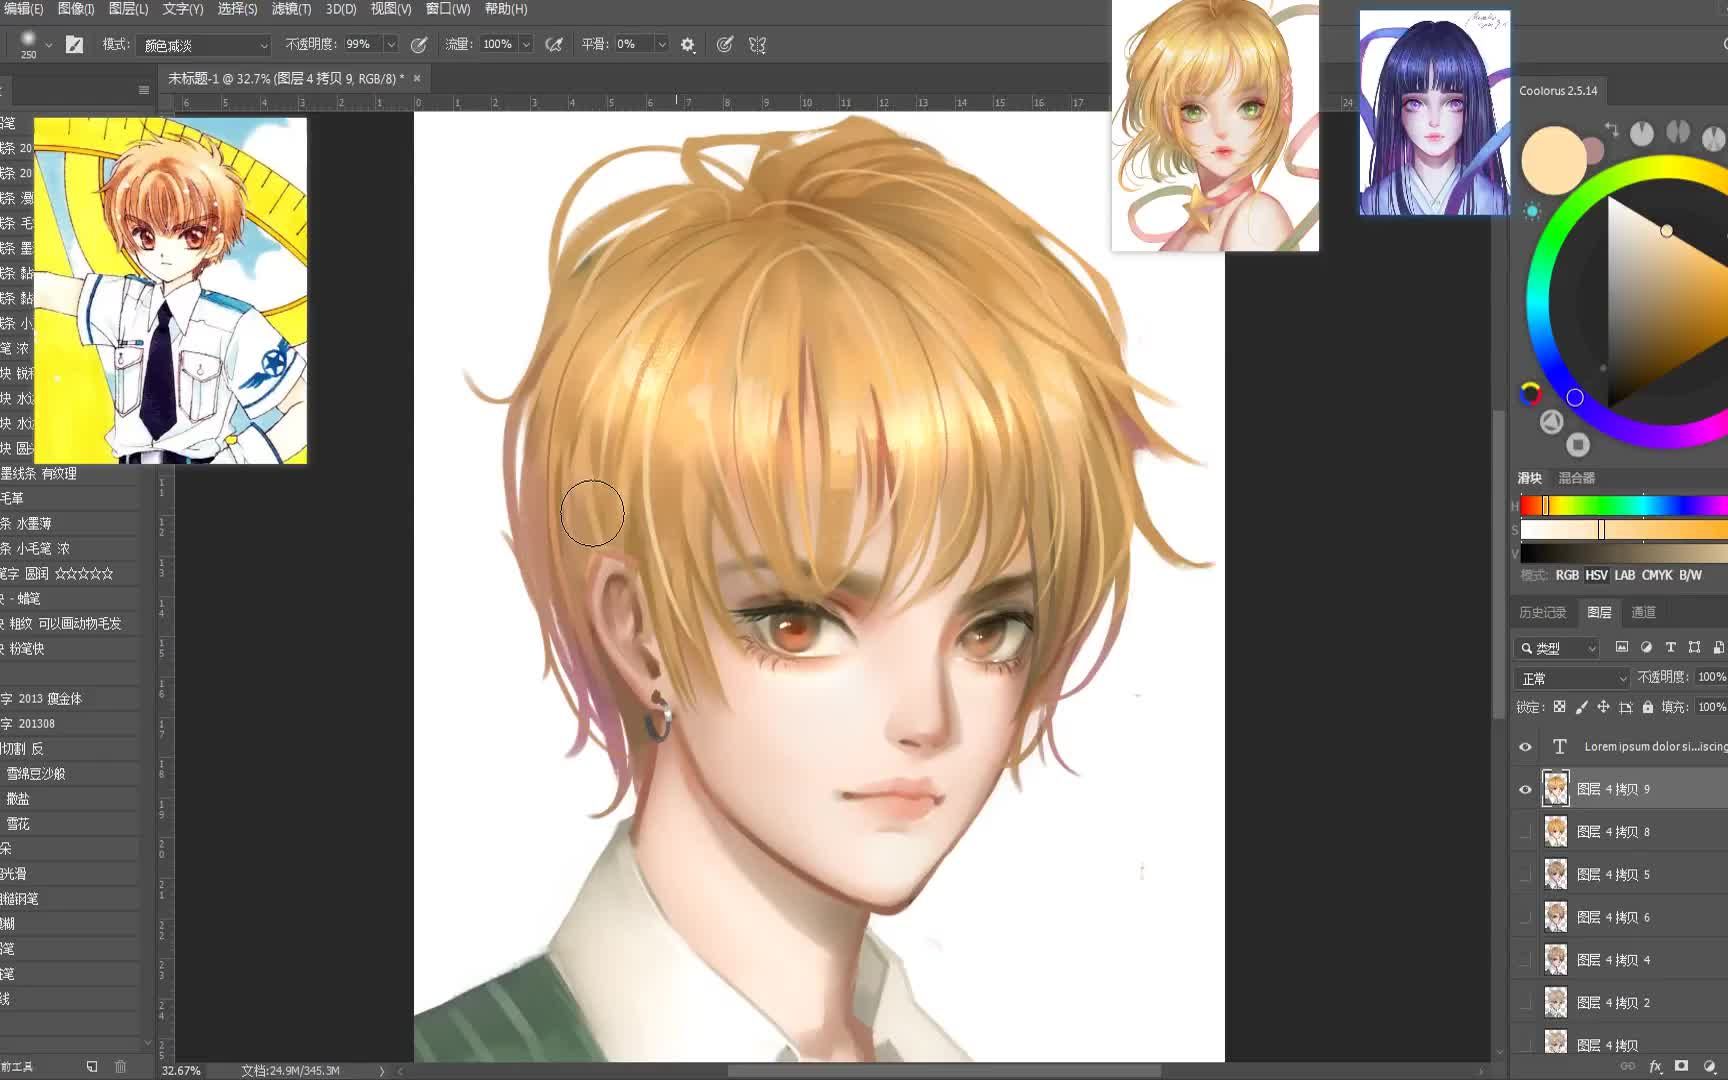Open the 图像(I) menu
Screen dimensions: 1728x1080
(x=76, y=9)
